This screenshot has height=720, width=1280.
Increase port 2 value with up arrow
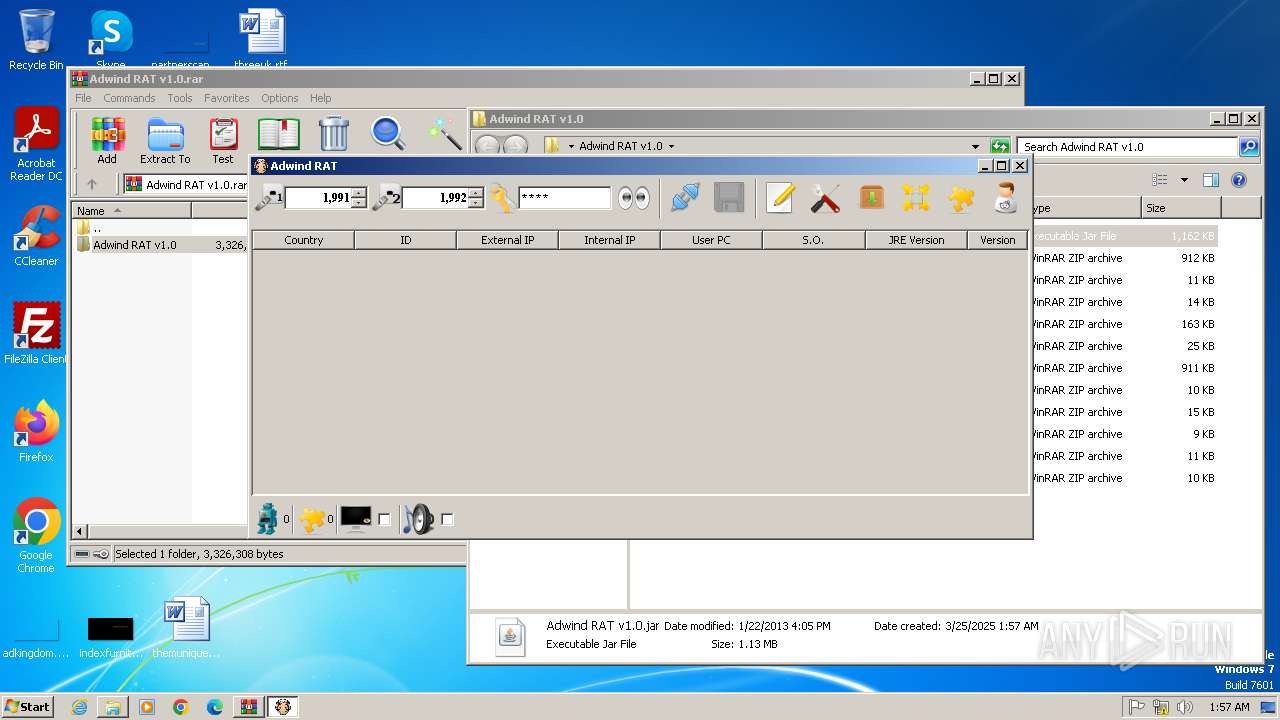pos(476,192)
